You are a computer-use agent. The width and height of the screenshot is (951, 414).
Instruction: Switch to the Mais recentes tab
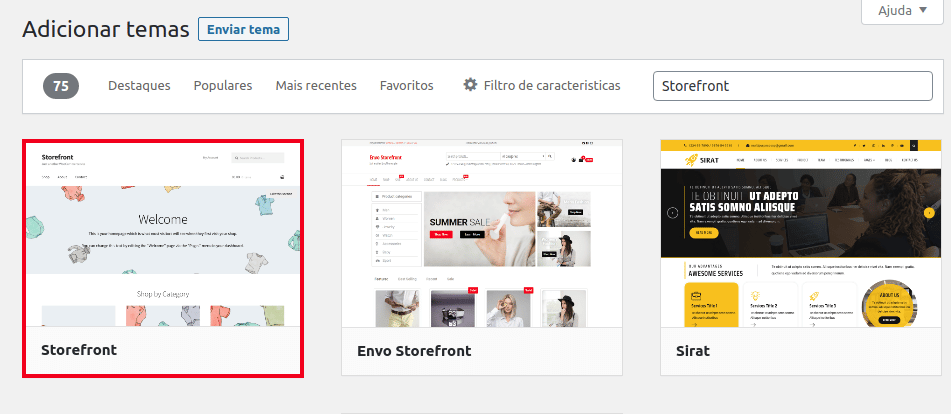point(316,85)
